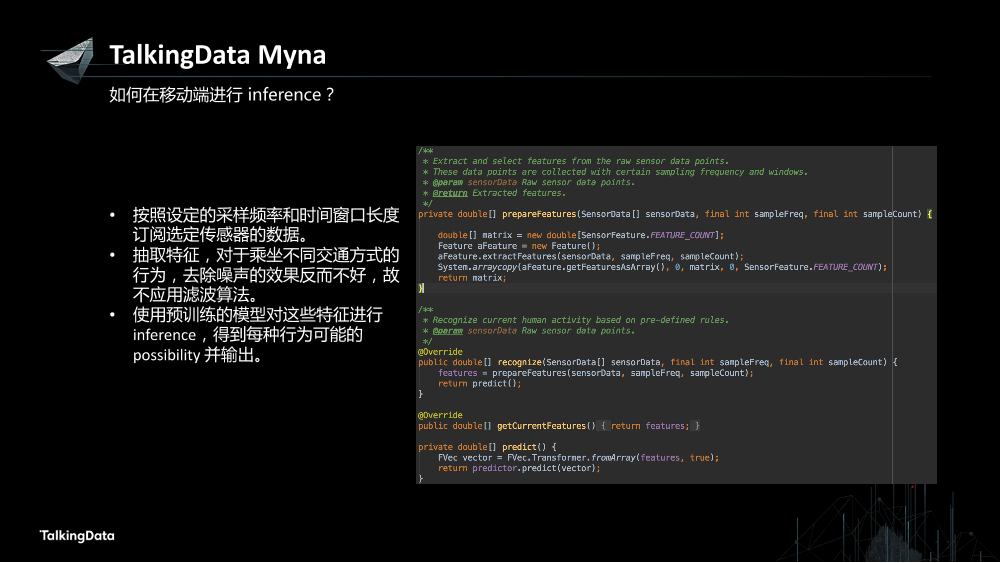Click the getCurrentFeatures method line
The width and height of the screenshot is (1000, 563).
click(x=559, y=426)
